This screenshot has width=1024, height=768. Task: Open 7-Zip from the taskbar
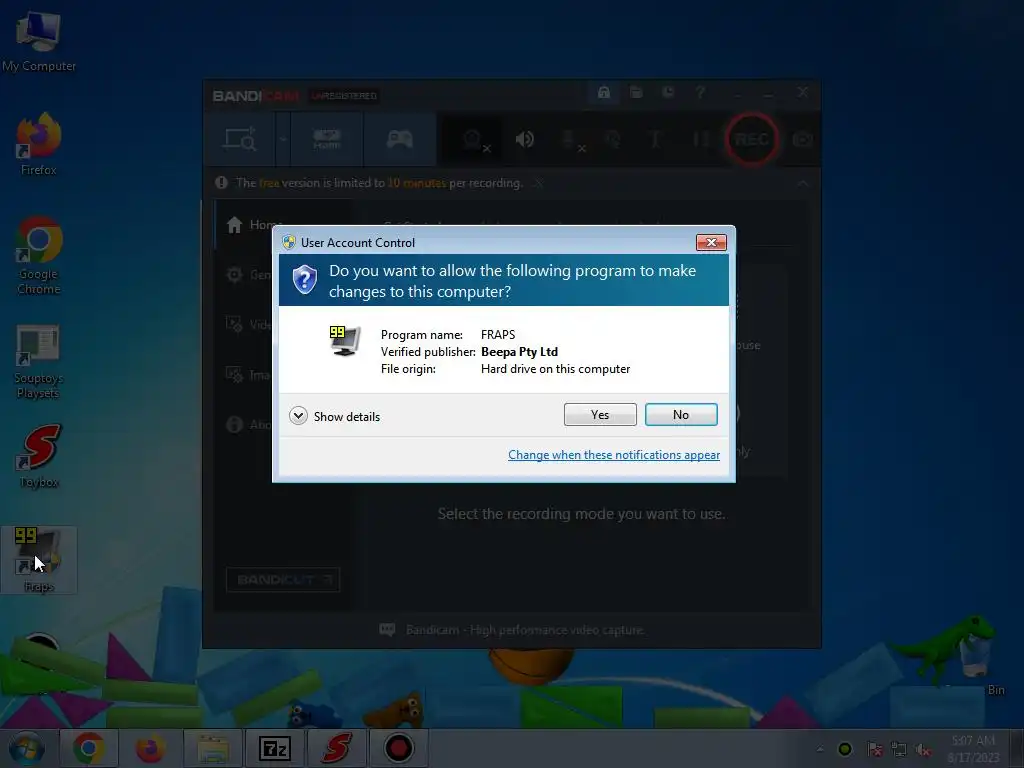[274, 748]
